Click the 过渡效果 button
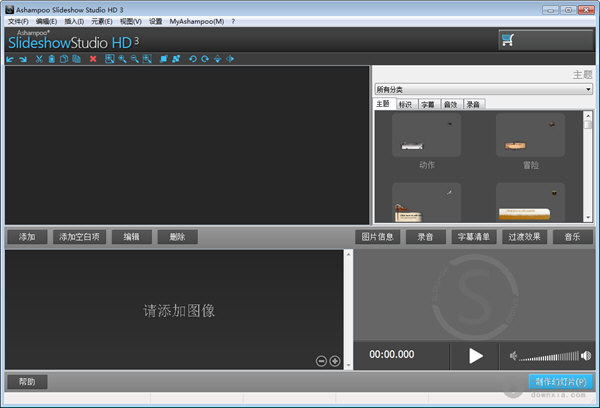Viewport: 600px width, 408px height. pyautogui.click(x=525, y=237)
